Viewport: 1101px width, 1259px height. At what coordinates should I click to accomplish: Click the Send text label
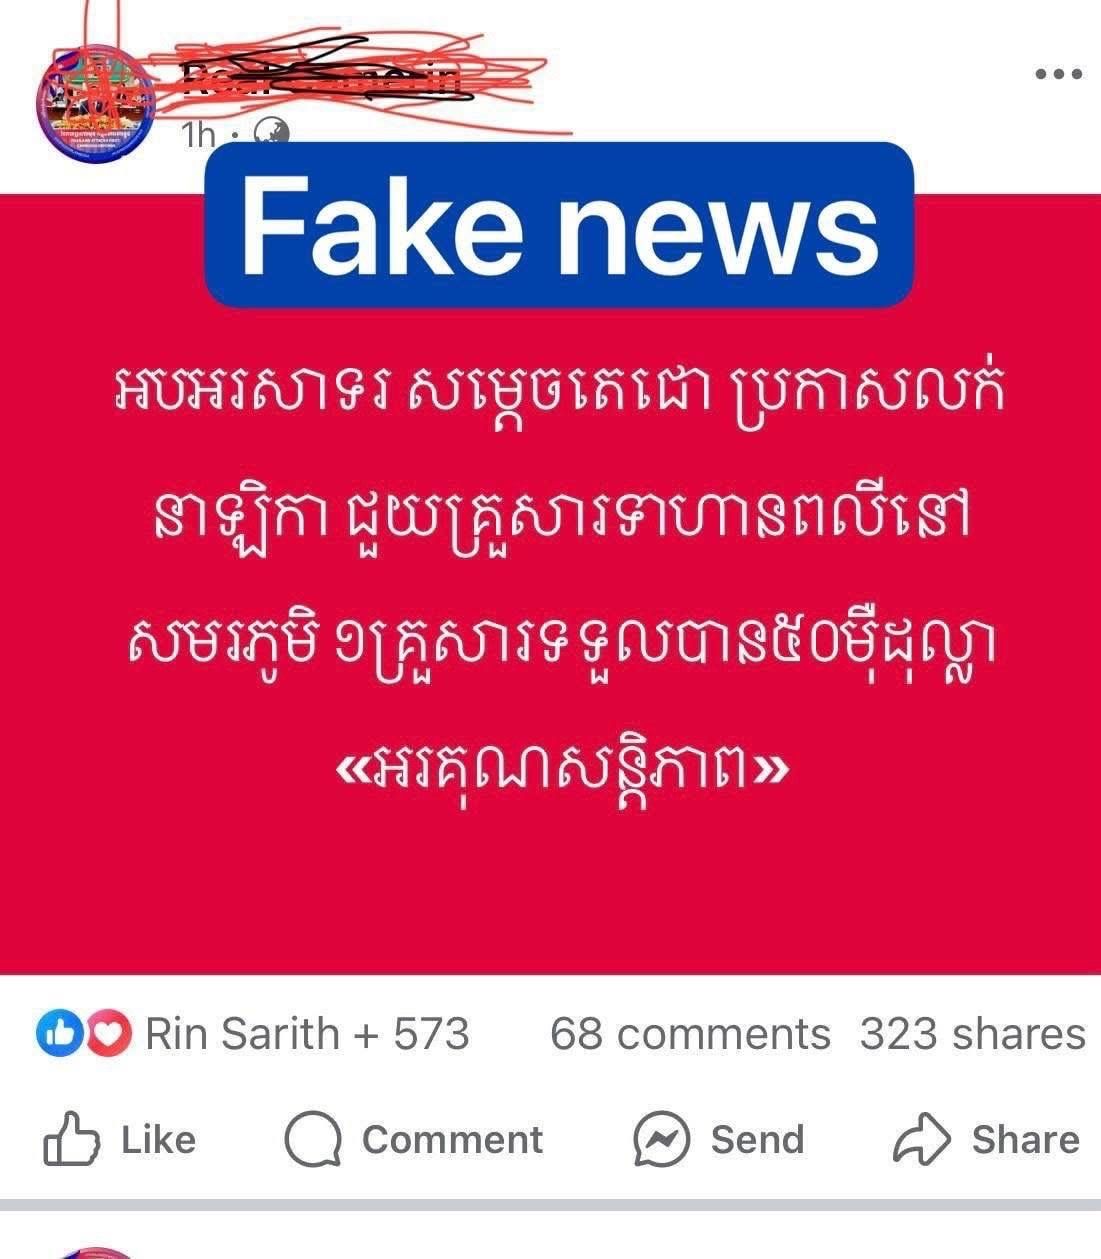point(757,1140)
